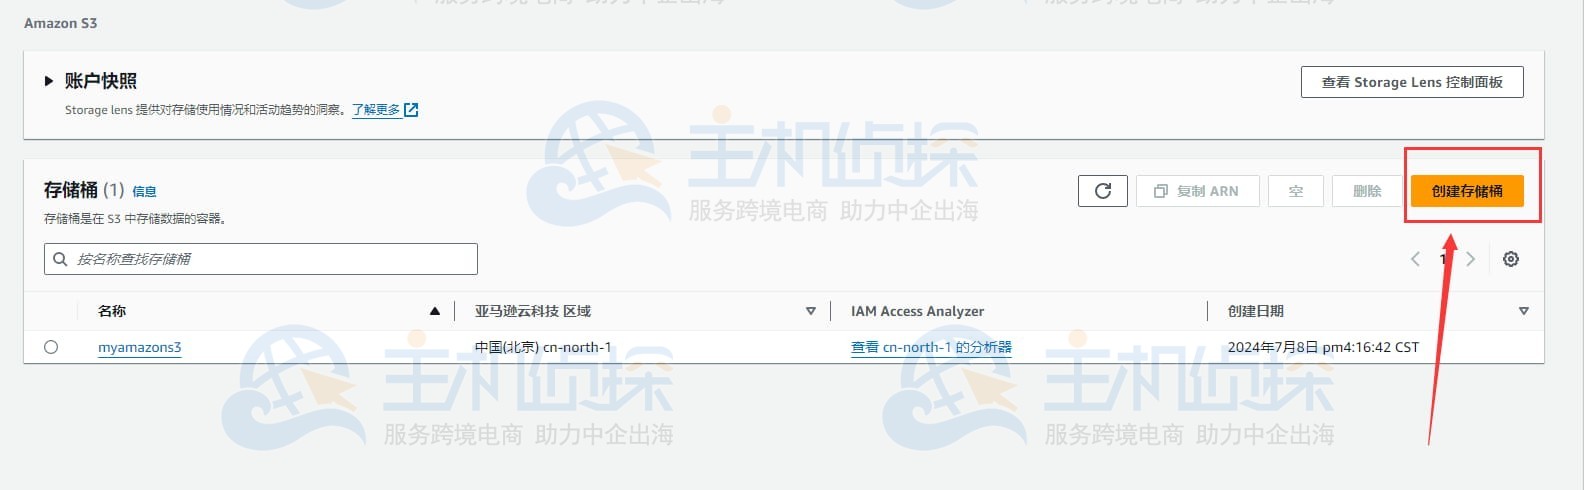1593x490 pixels.
Task: Sort by 创建日期 column arrow
Action: 1523,311
